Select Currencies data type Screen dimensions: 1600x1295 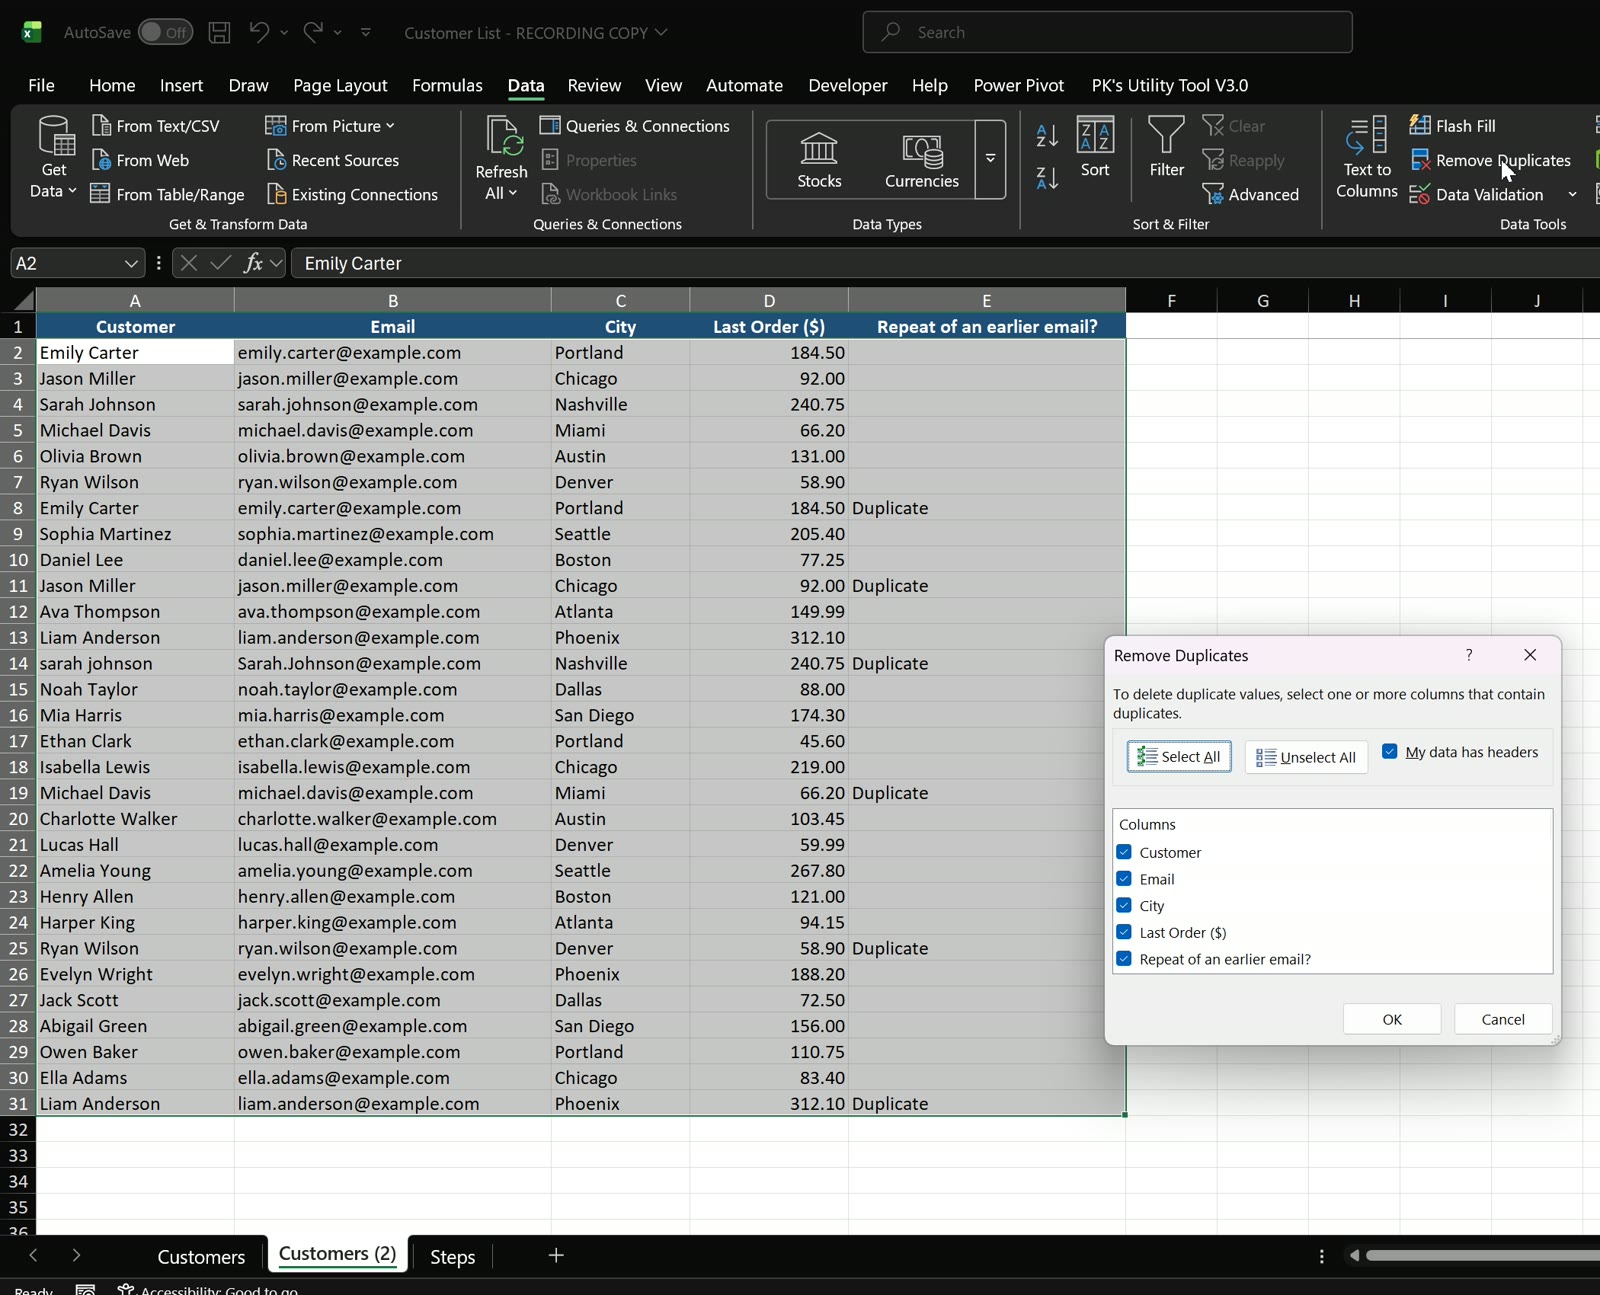(x=922, y=160)
